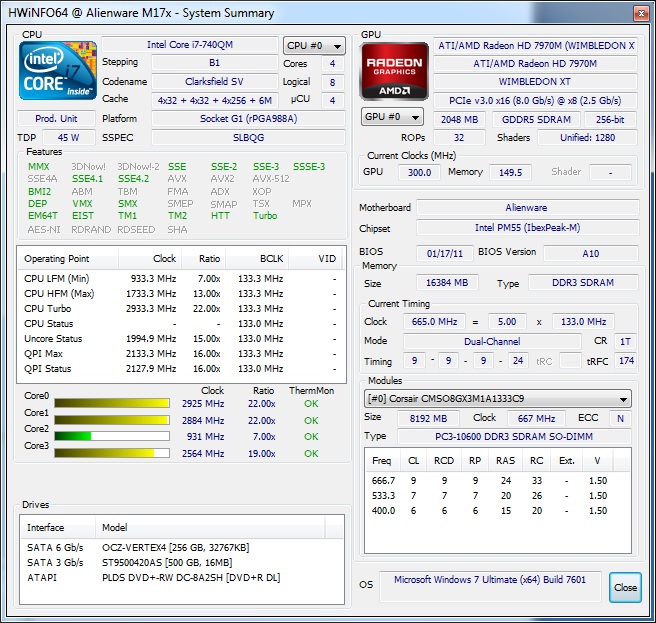
Task: Click the HTT feature label
Action: pos(220,216)
